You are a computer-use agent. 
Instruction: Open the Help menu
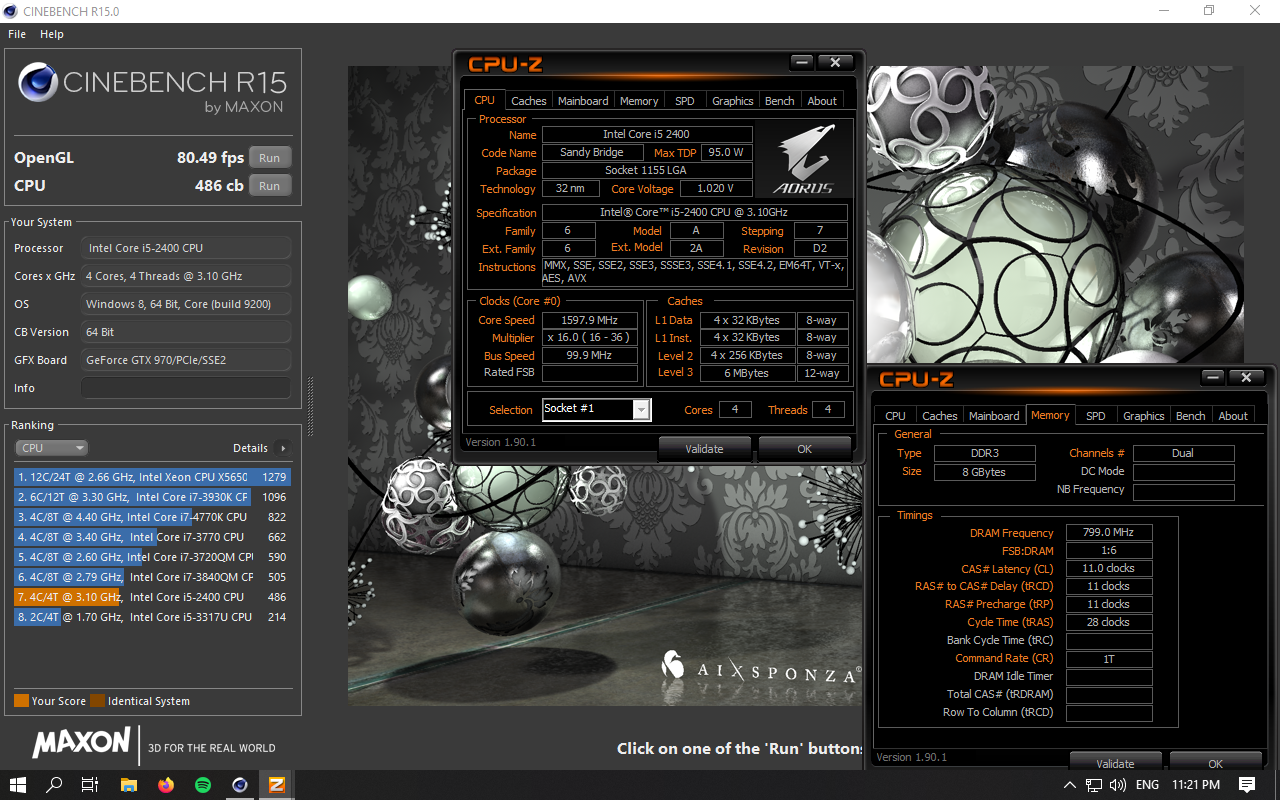pos(52,34)
